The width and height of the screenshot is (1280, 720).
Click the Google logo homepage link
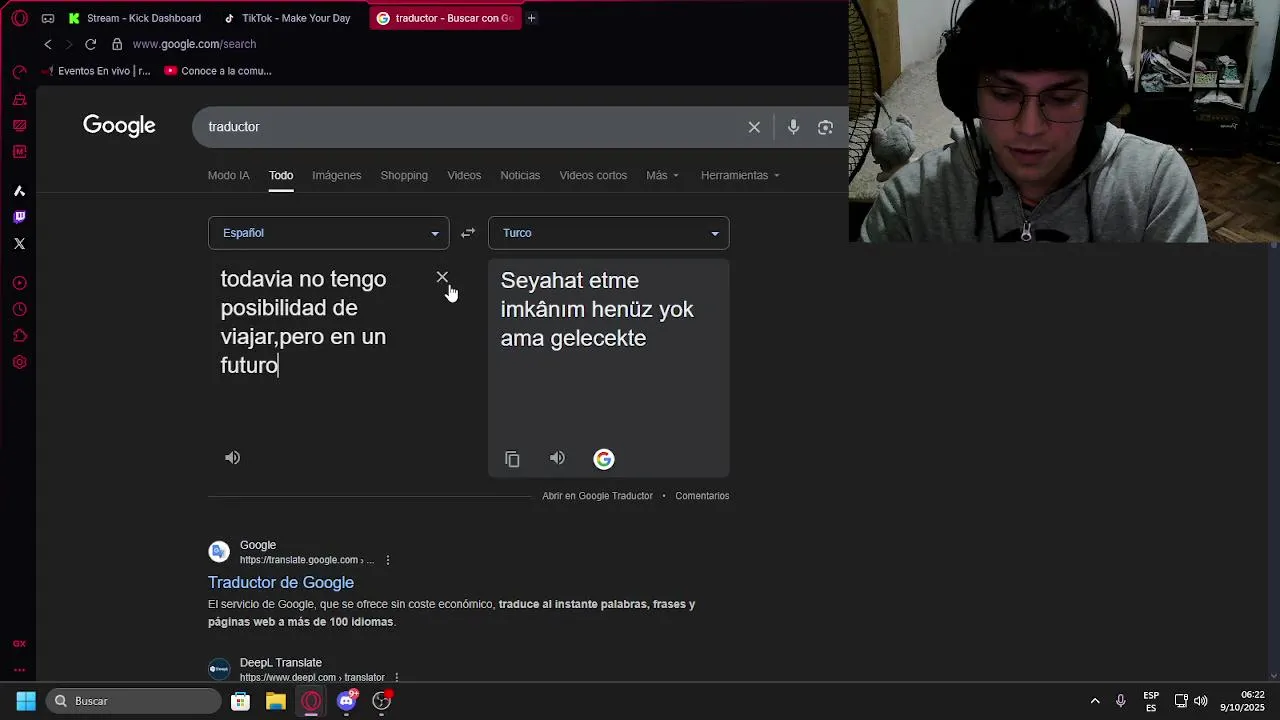[119, 126]
